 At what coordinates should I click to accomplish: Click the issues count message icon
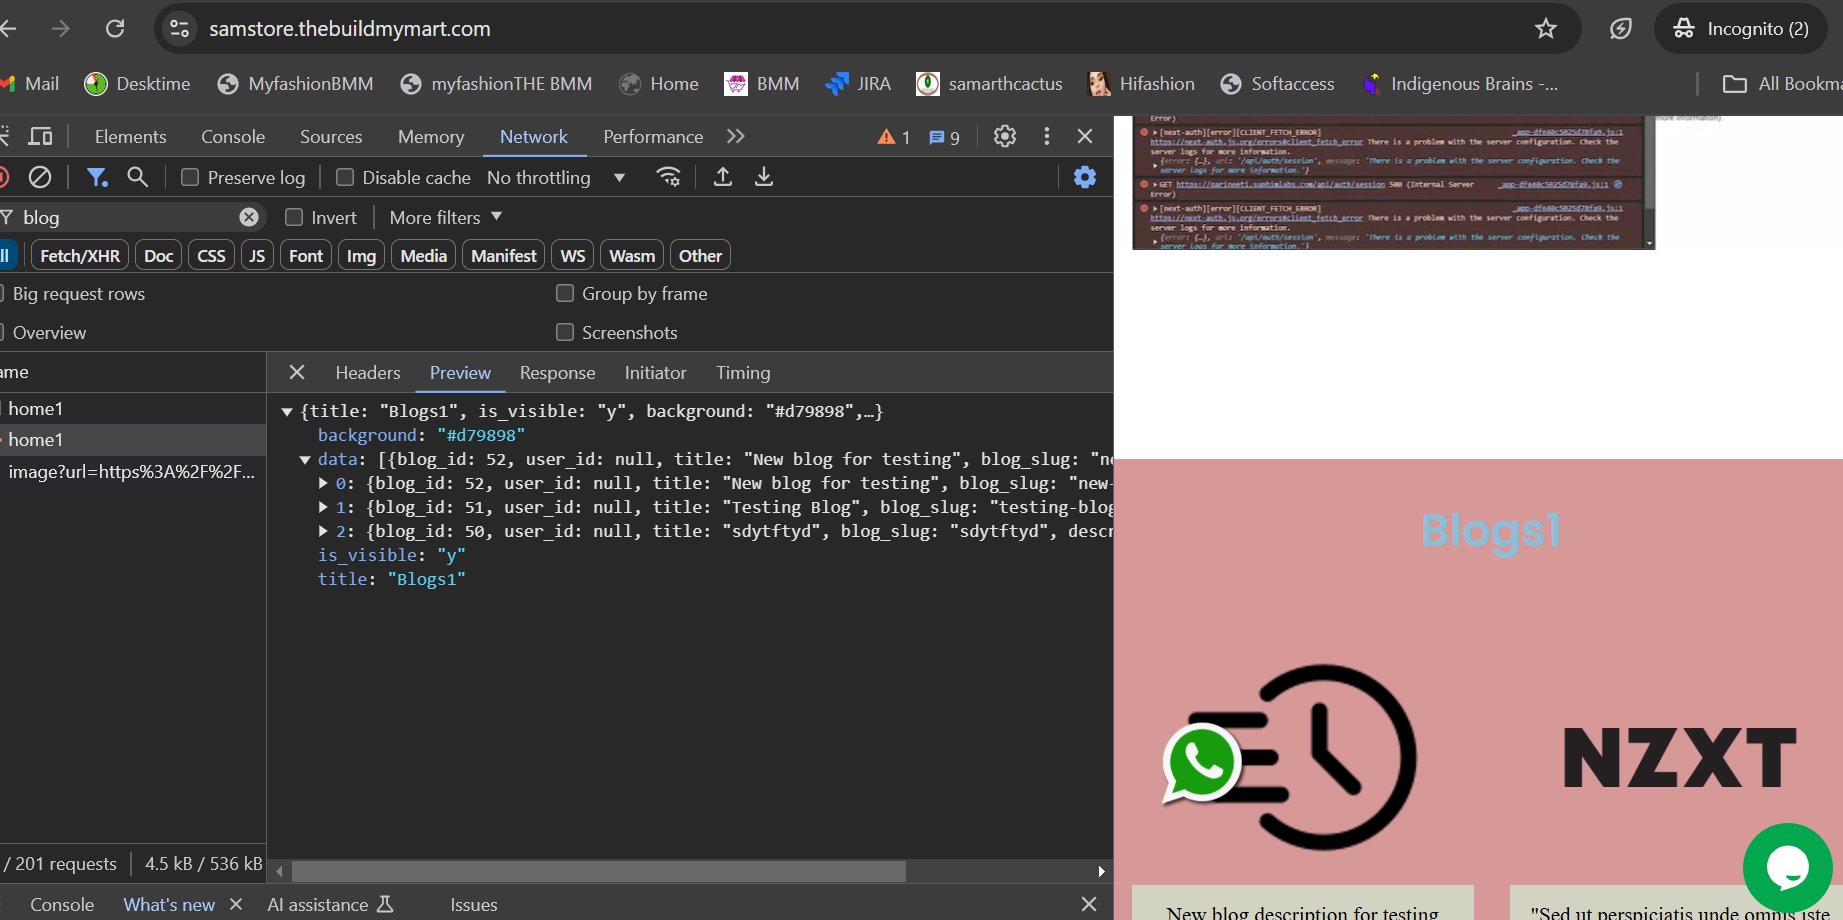coord(944,137)
